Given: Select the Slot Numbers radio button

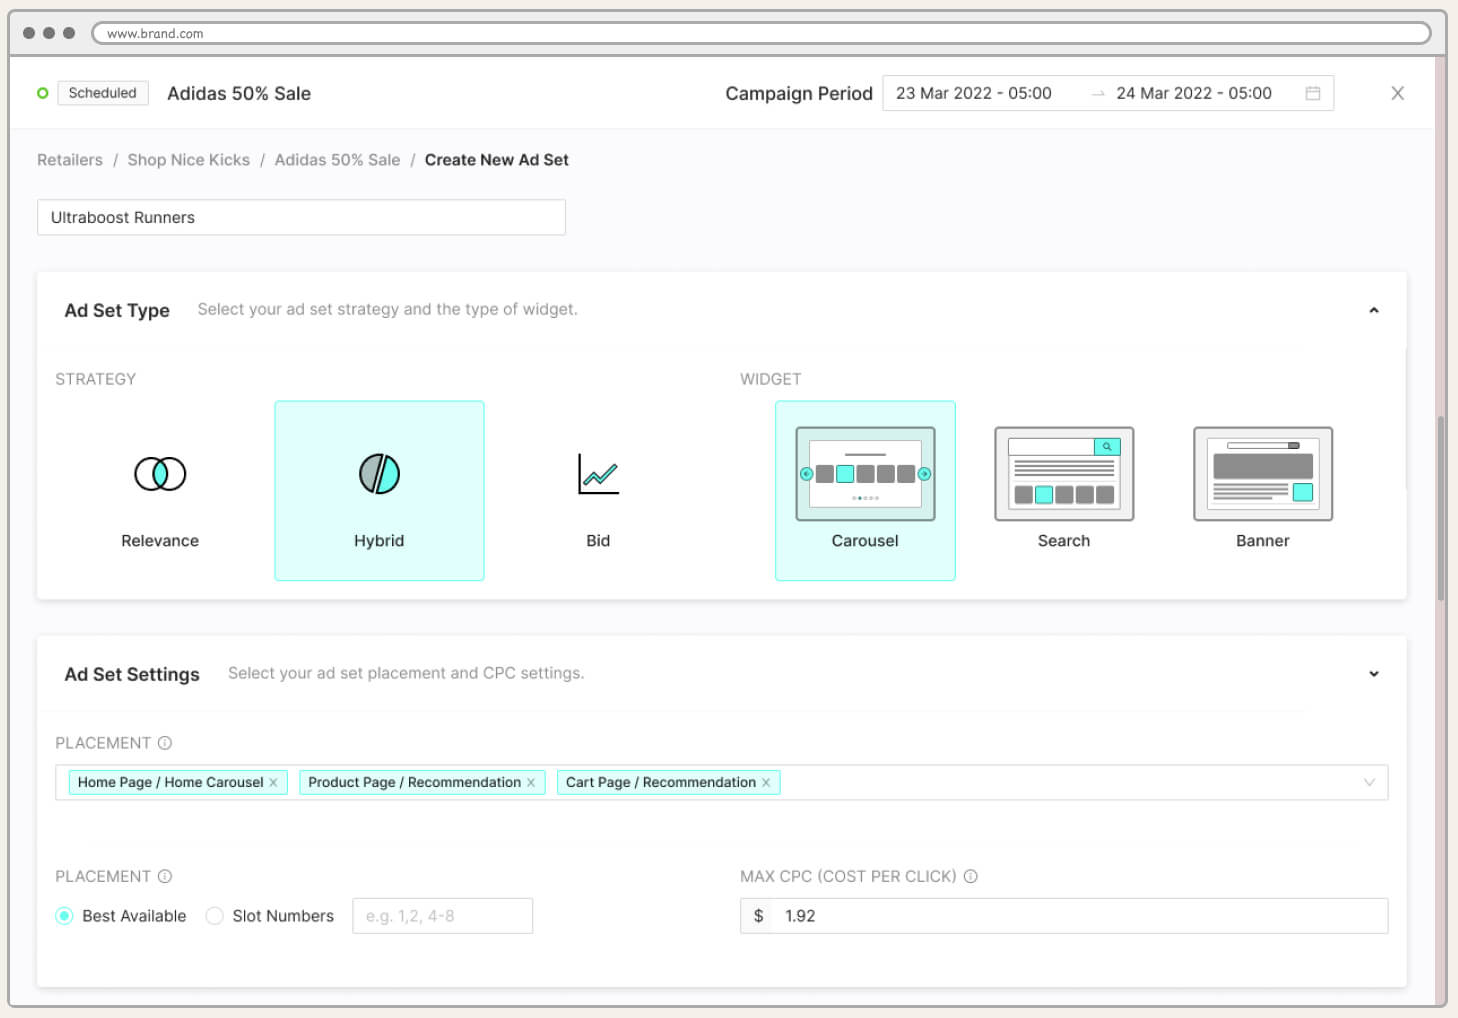Looking at the screenshot, I should click(214, 916).
